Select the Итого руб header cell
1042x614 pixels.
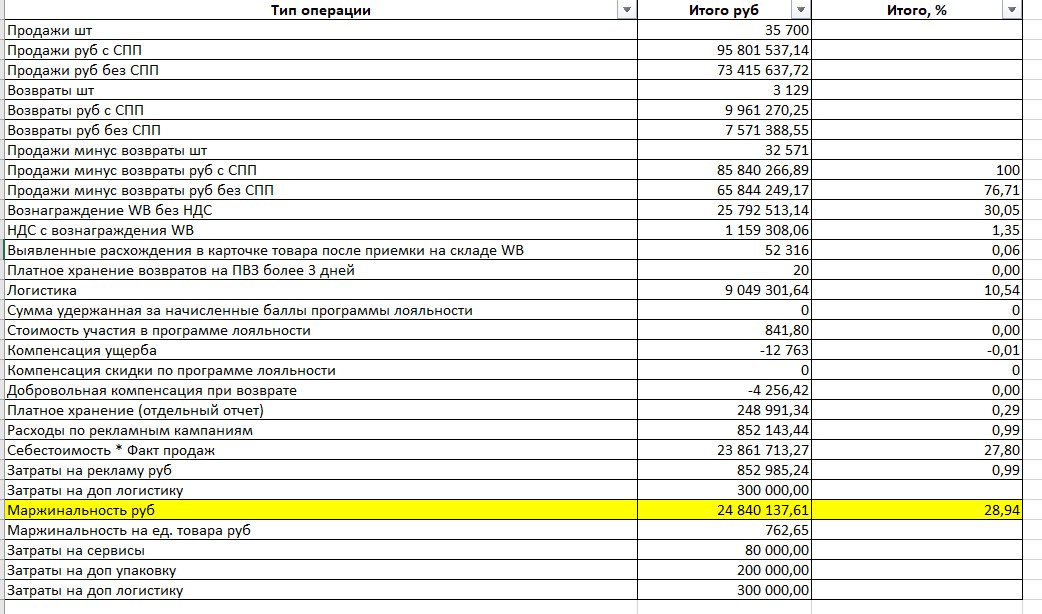click(x=724, y=10)
